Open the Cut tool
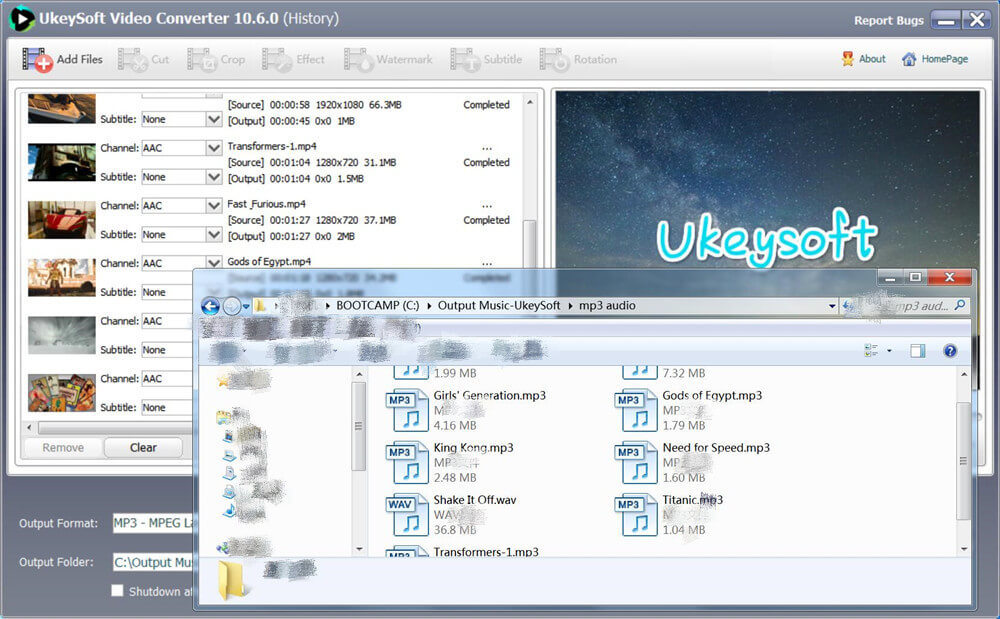Image resolution: width=1000 pixels, height=619 pixels. tap(143, 59)
